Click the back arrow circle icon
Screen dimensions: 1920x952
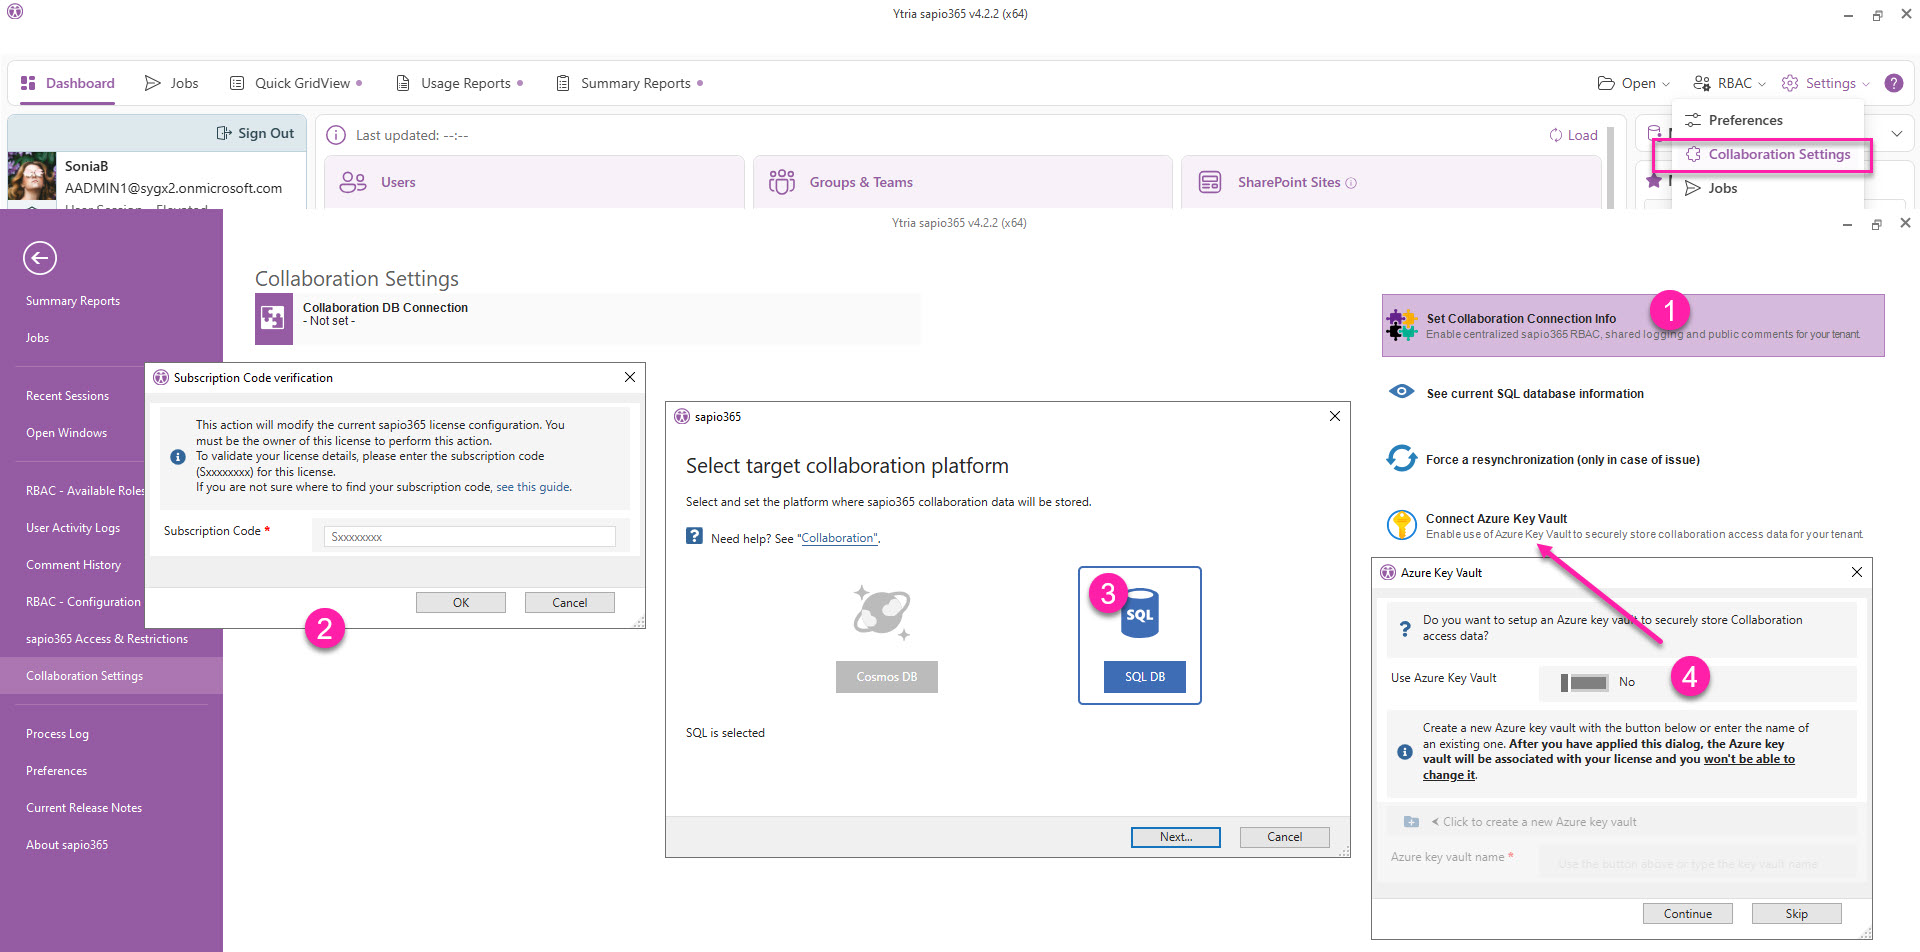click(x=40, y=258)
